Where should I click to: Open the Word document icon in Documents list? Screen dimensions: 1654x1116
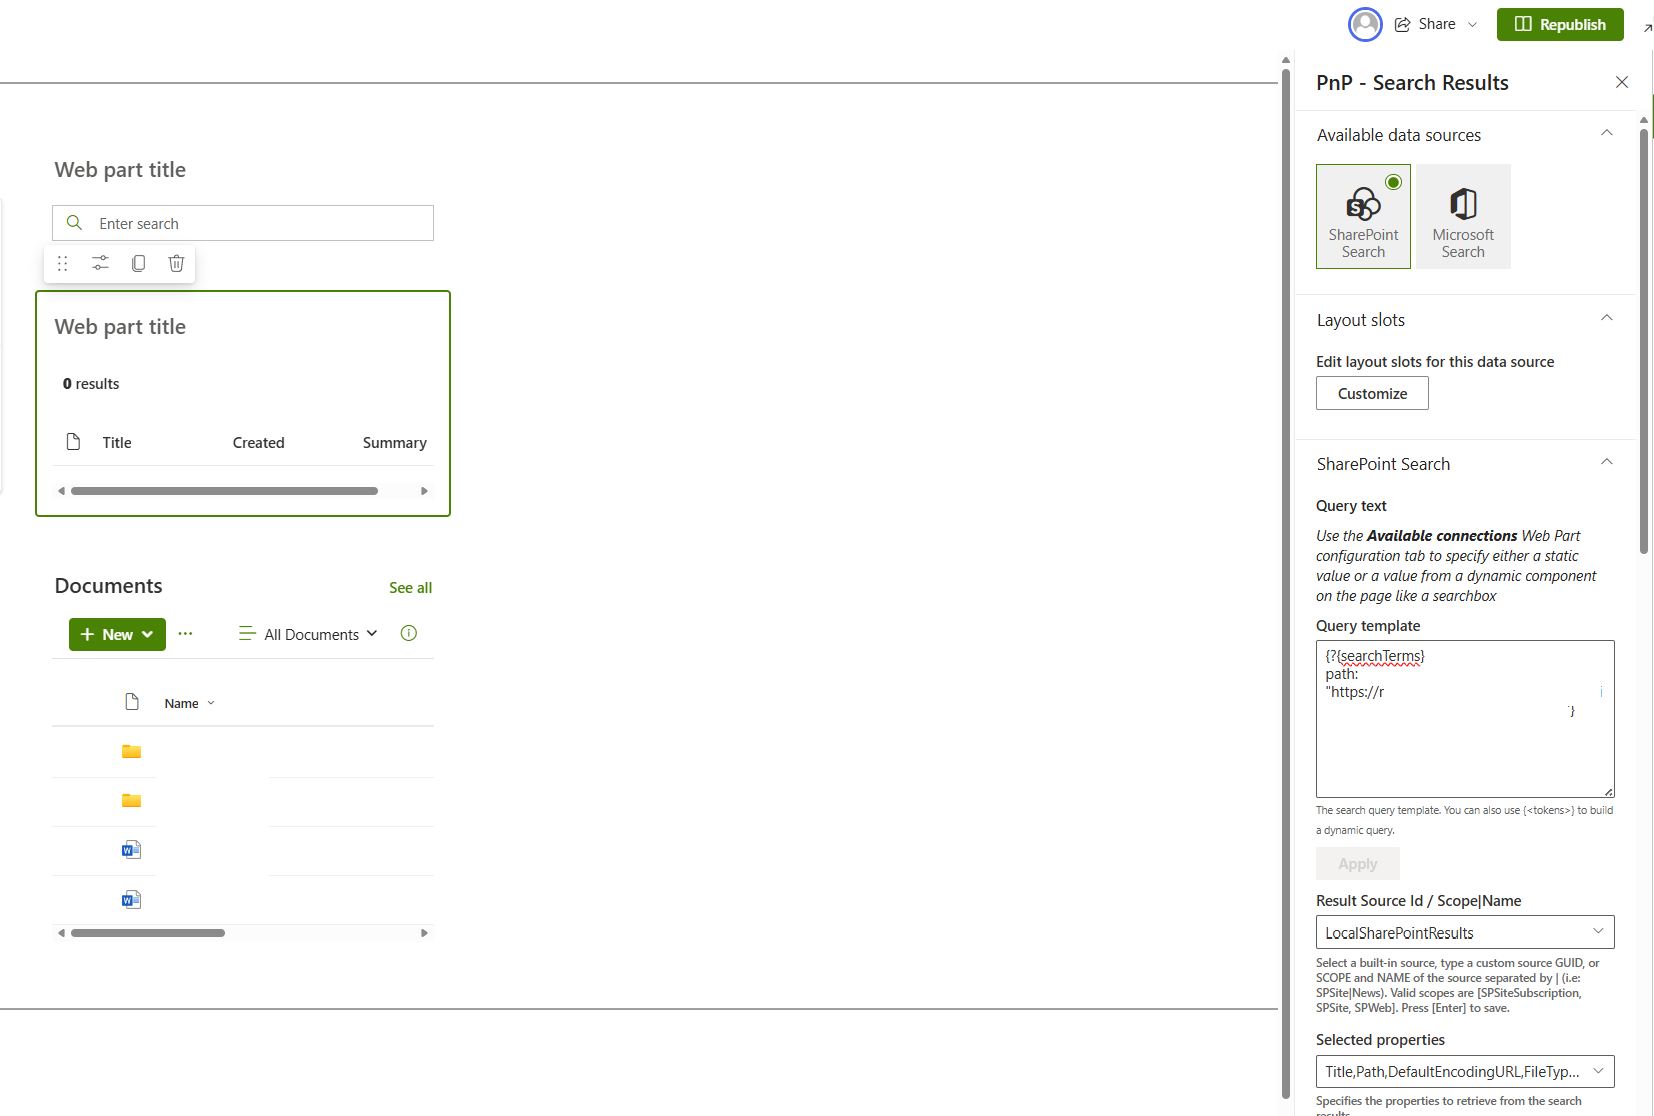coord(131,849)
